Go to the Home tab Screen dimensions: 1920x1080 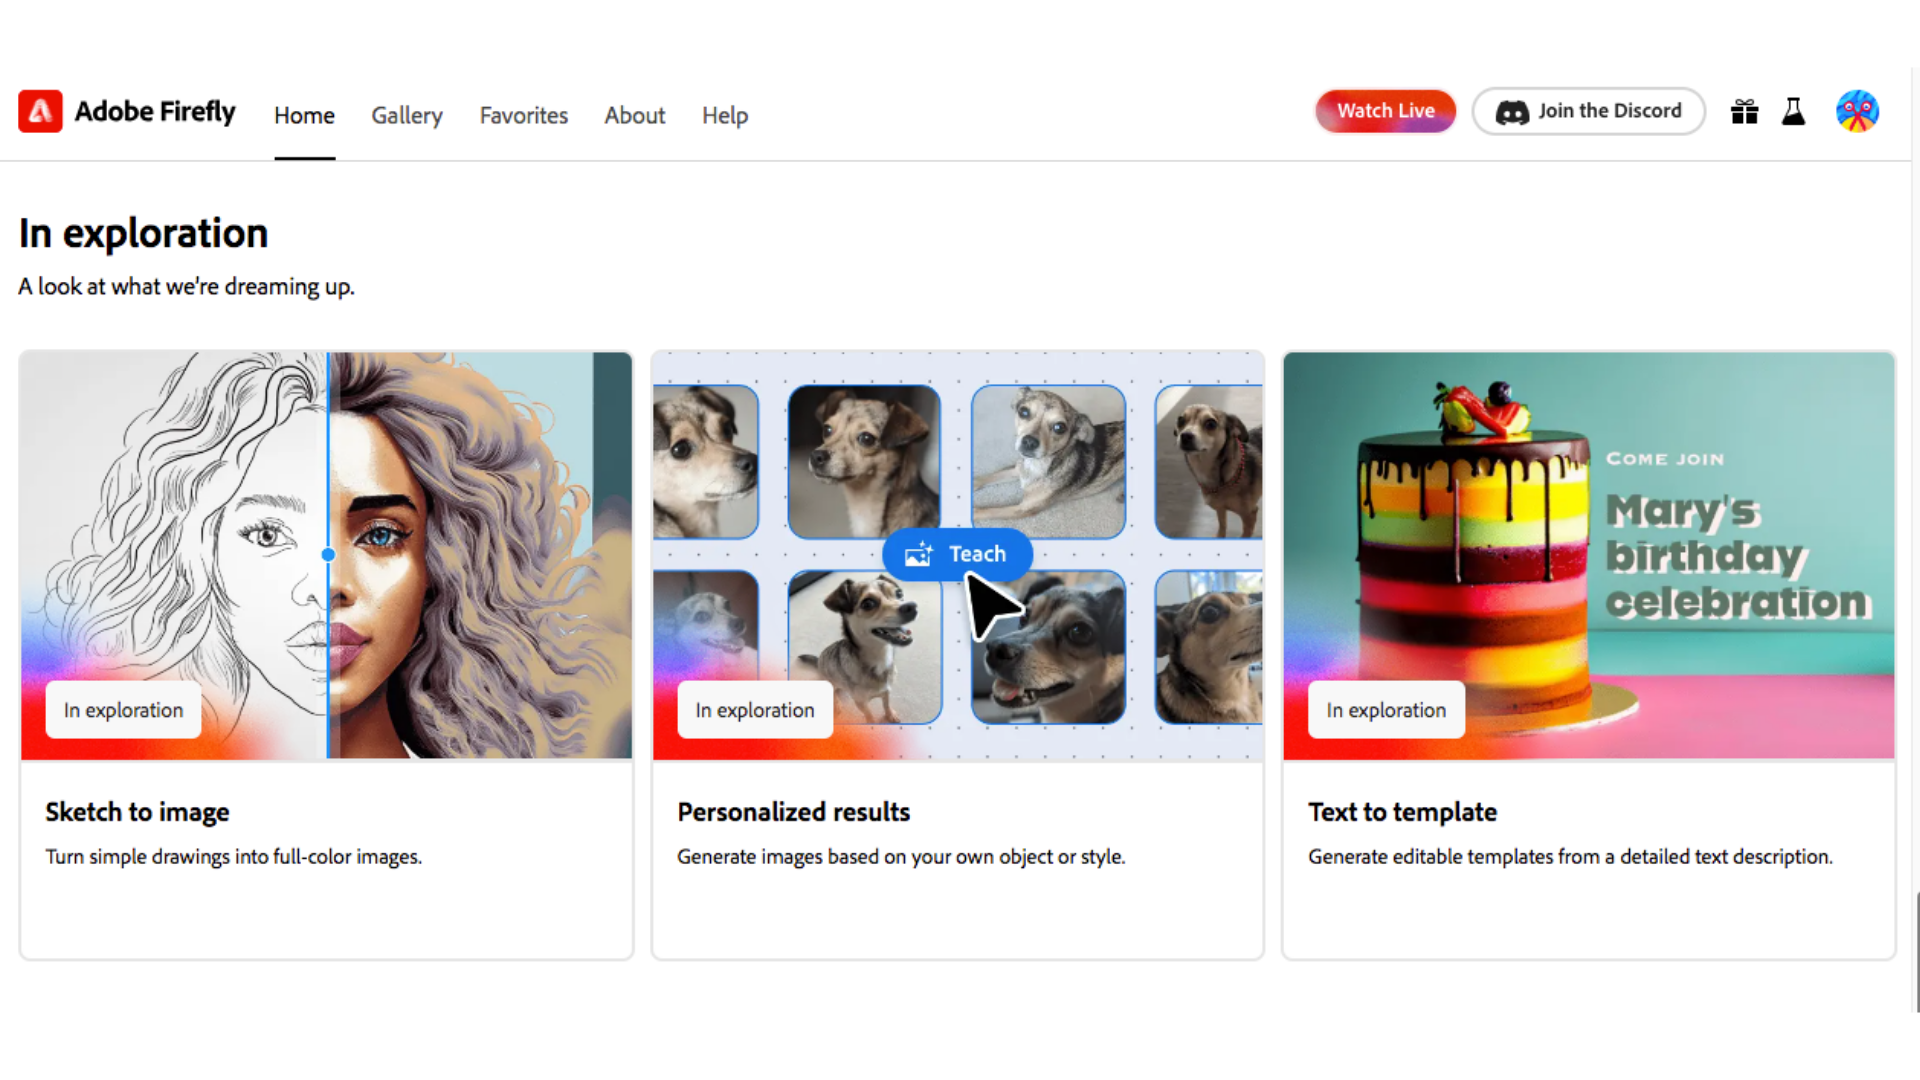click(304, 115)
